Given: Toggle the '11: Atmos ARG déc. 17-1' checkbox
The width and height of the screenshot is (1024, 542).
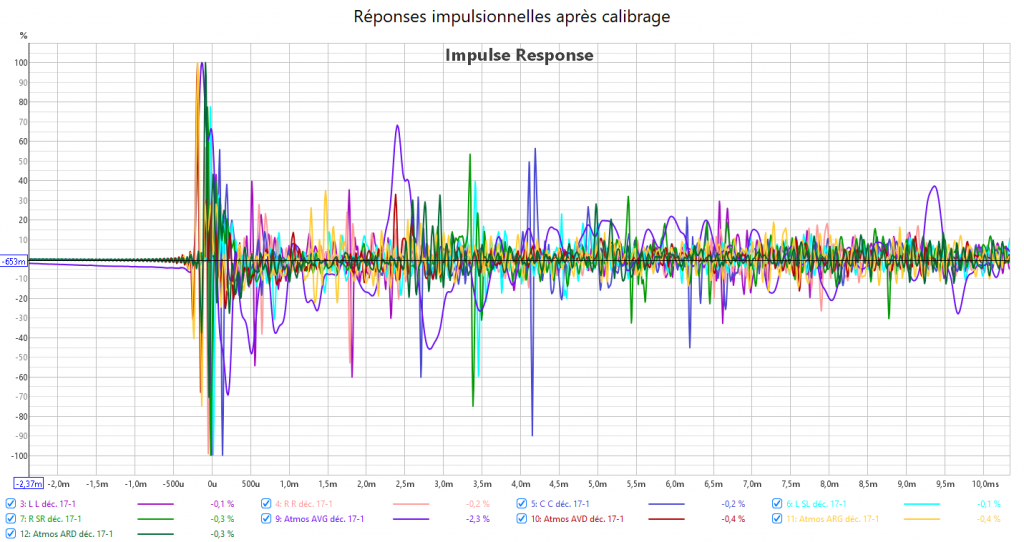Looking at the screenshot, I should click(776, 519).
